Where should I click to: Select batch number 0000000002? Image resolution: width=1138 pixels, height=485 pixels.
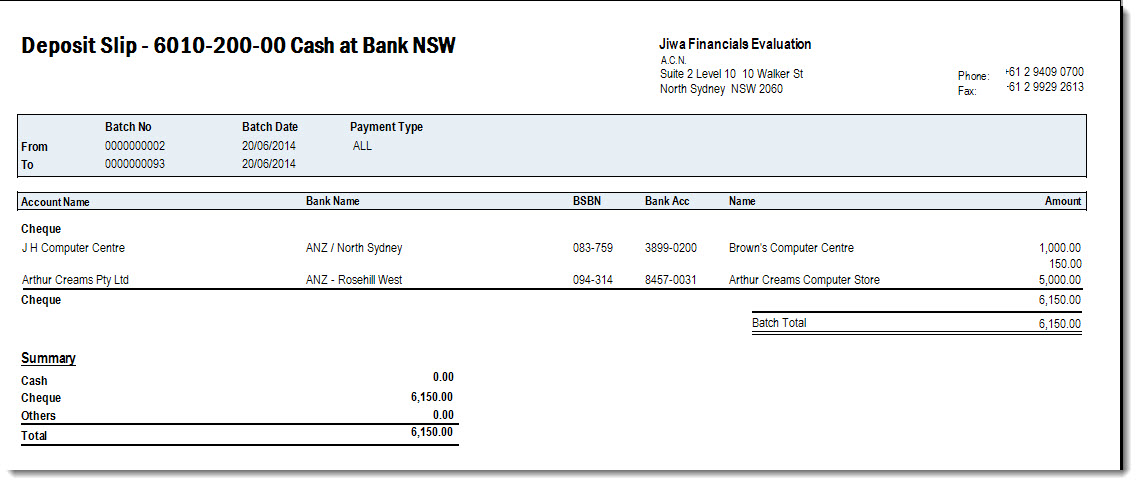pyautogui.click(x=135, y=146)
